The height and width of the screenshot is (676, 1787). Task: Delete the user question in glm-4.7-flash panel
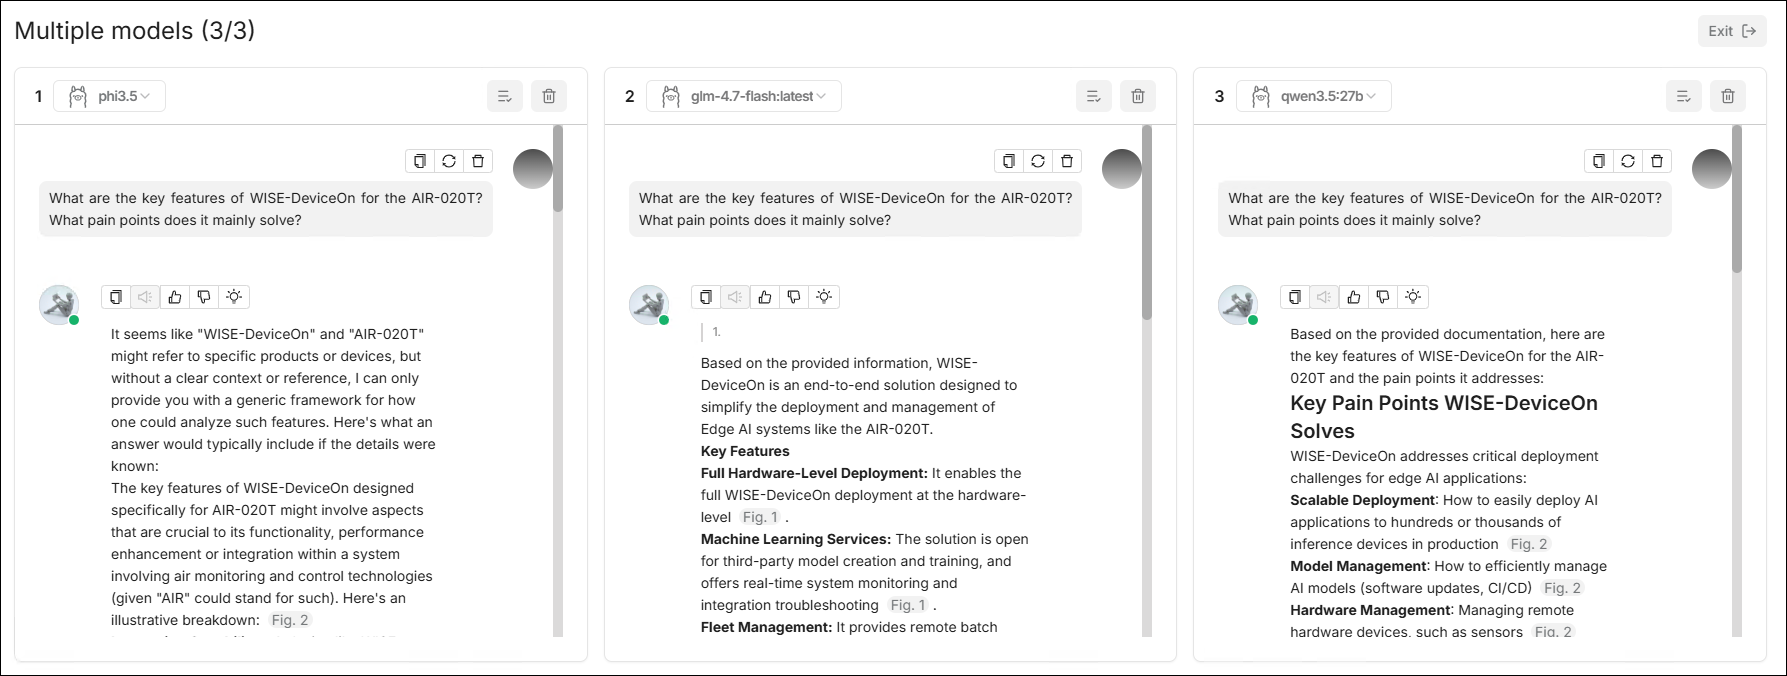[x=1067, y=161]
